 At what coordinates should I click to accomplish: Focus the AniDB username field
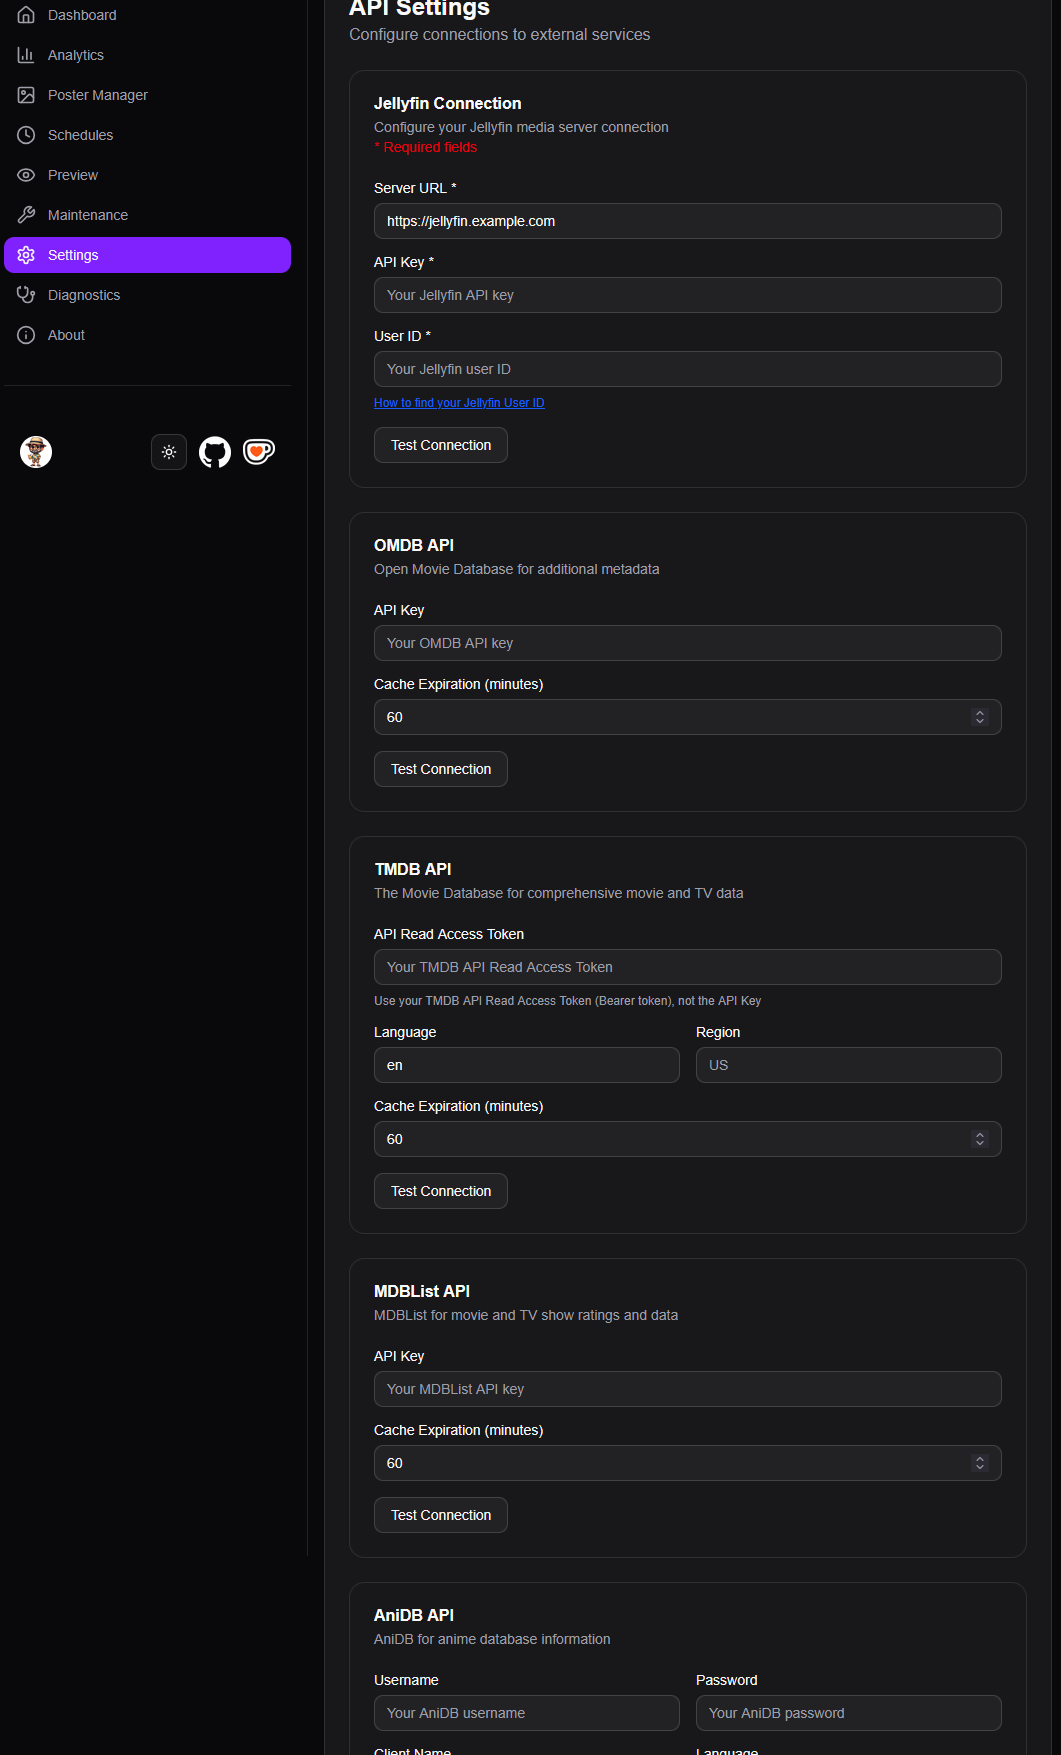pyautogui.click(x=527, y=1713)
